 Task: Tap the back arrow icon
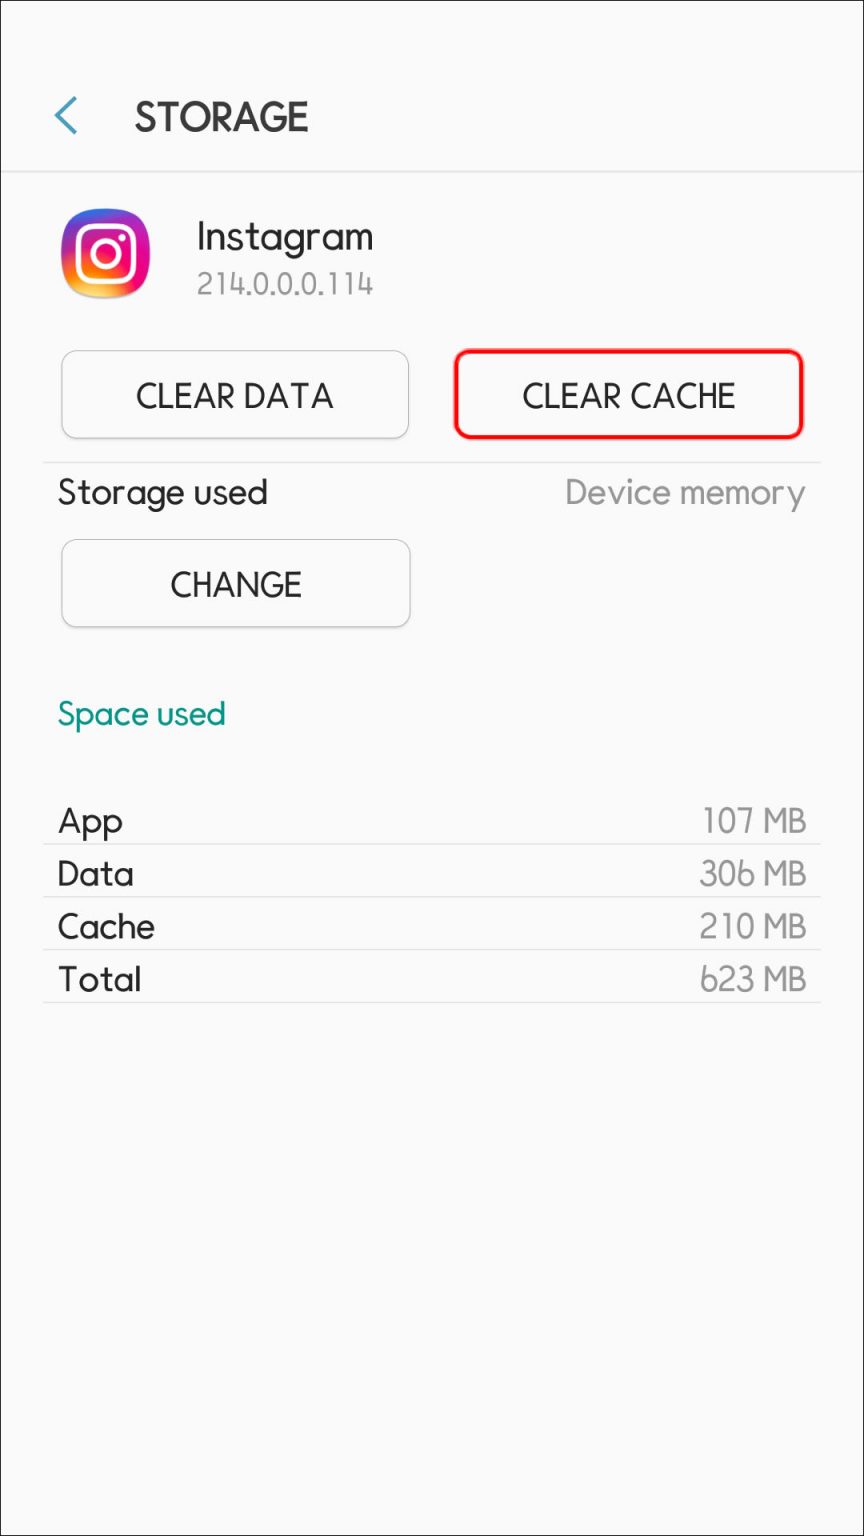point(66,116)
